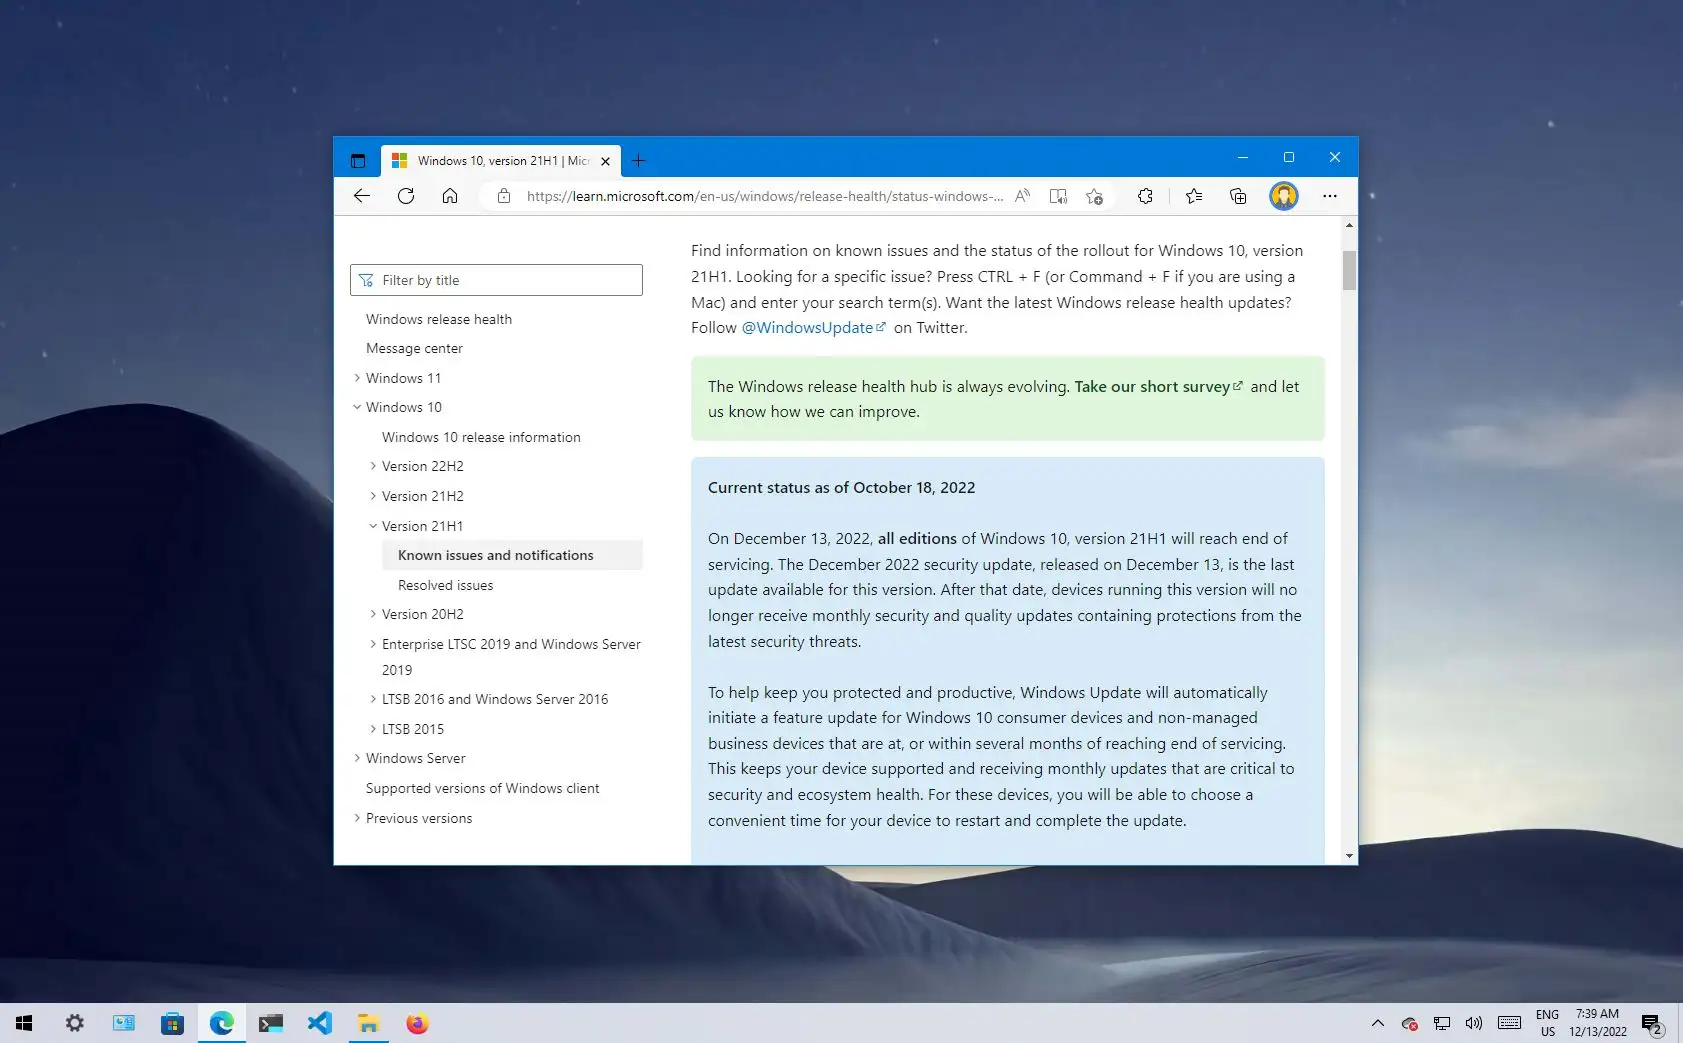View site information via the lock icon
This screenshot has width=1683, height=1043.
click(x=504, y=196)
